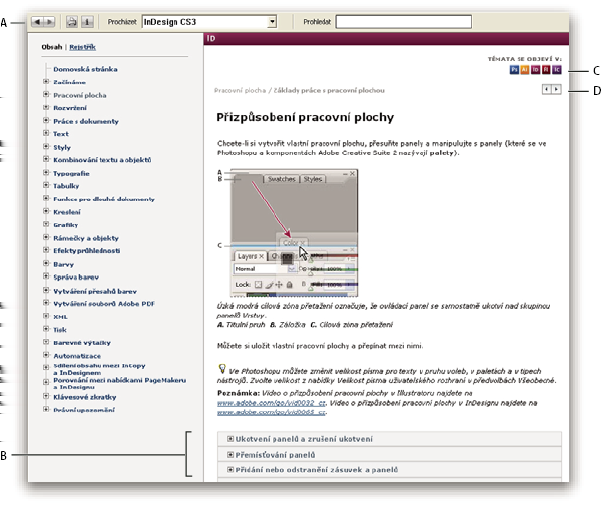Open the Kombinování textu a objektů topic
The width and height of the screenshot is (602, 506).
click(x=102, y=160)
